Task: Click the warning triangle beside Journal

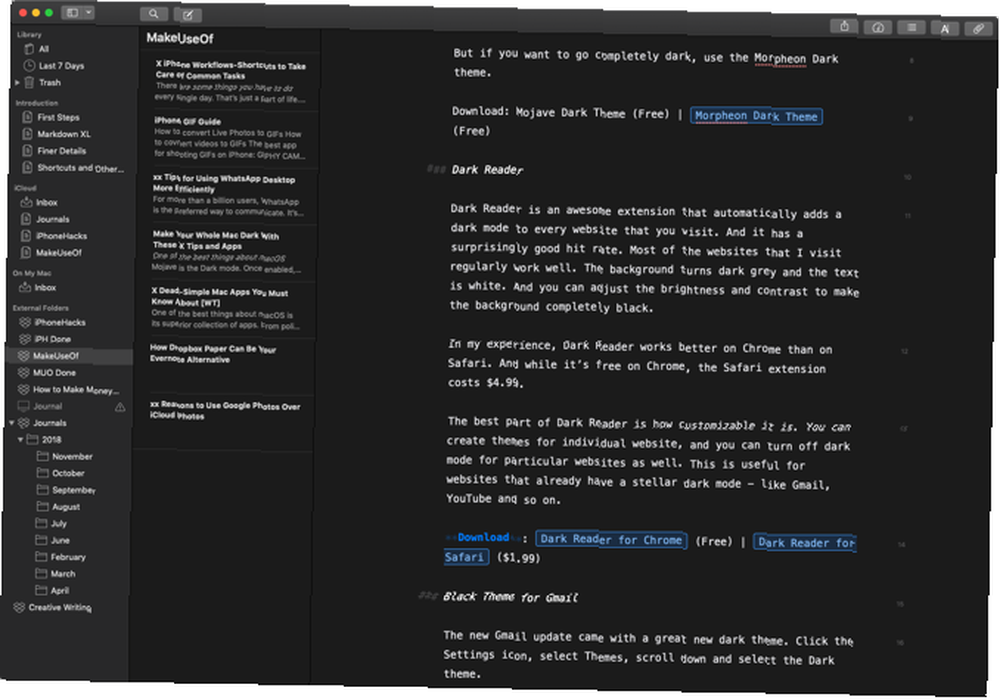Action: tap(120, 407)
